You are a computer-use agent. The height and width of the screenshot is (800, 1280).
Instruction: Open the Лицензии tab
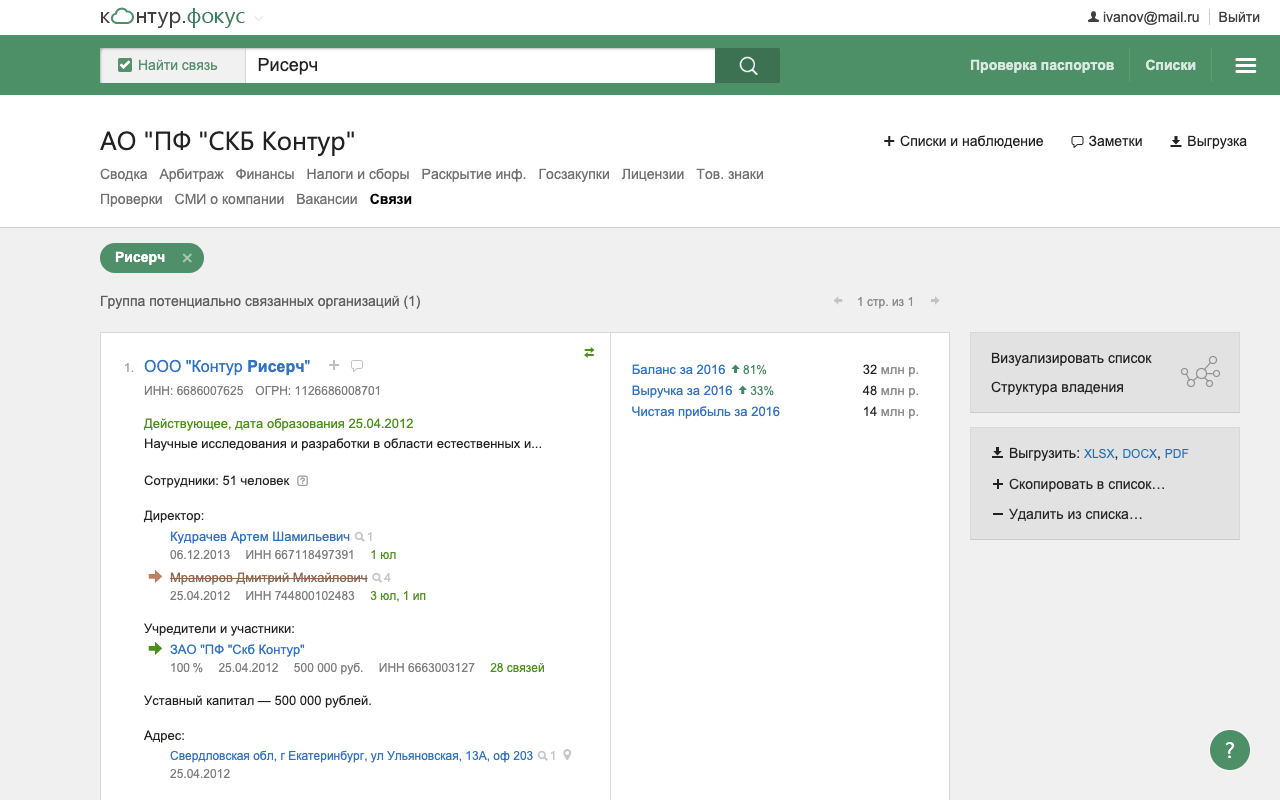click(653, 174)
